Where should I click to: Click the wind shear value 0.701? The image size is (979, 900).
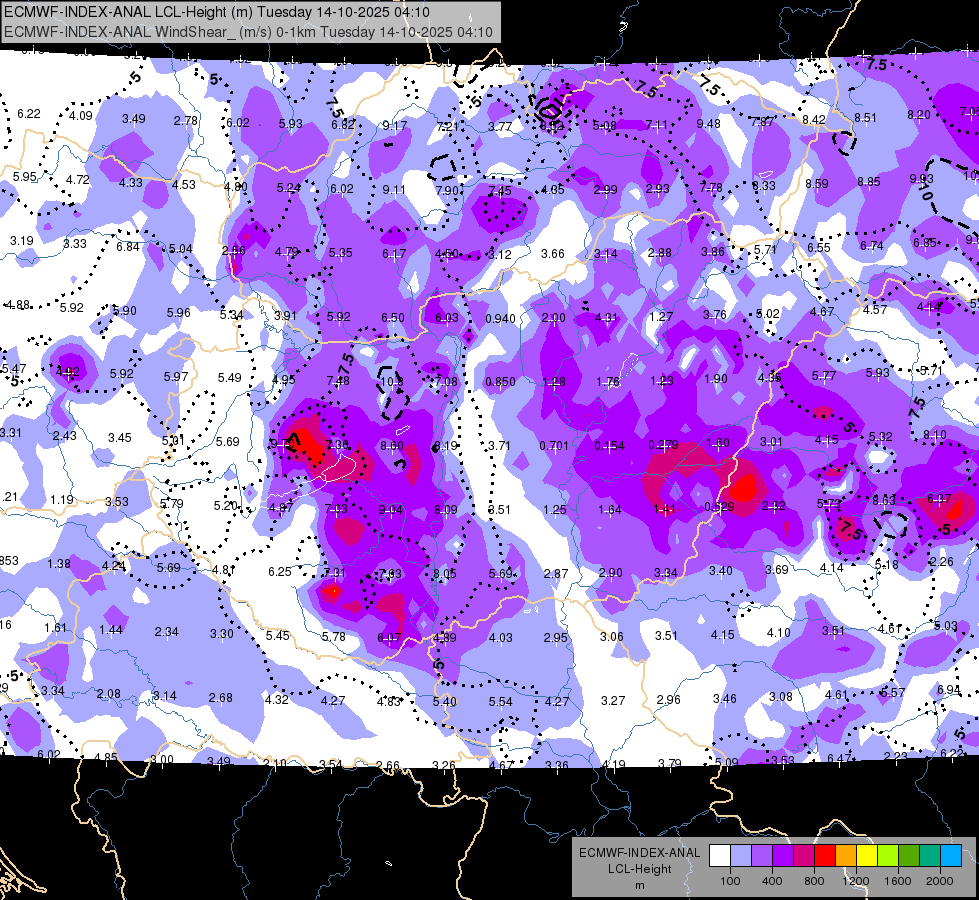tap(554, 445)
